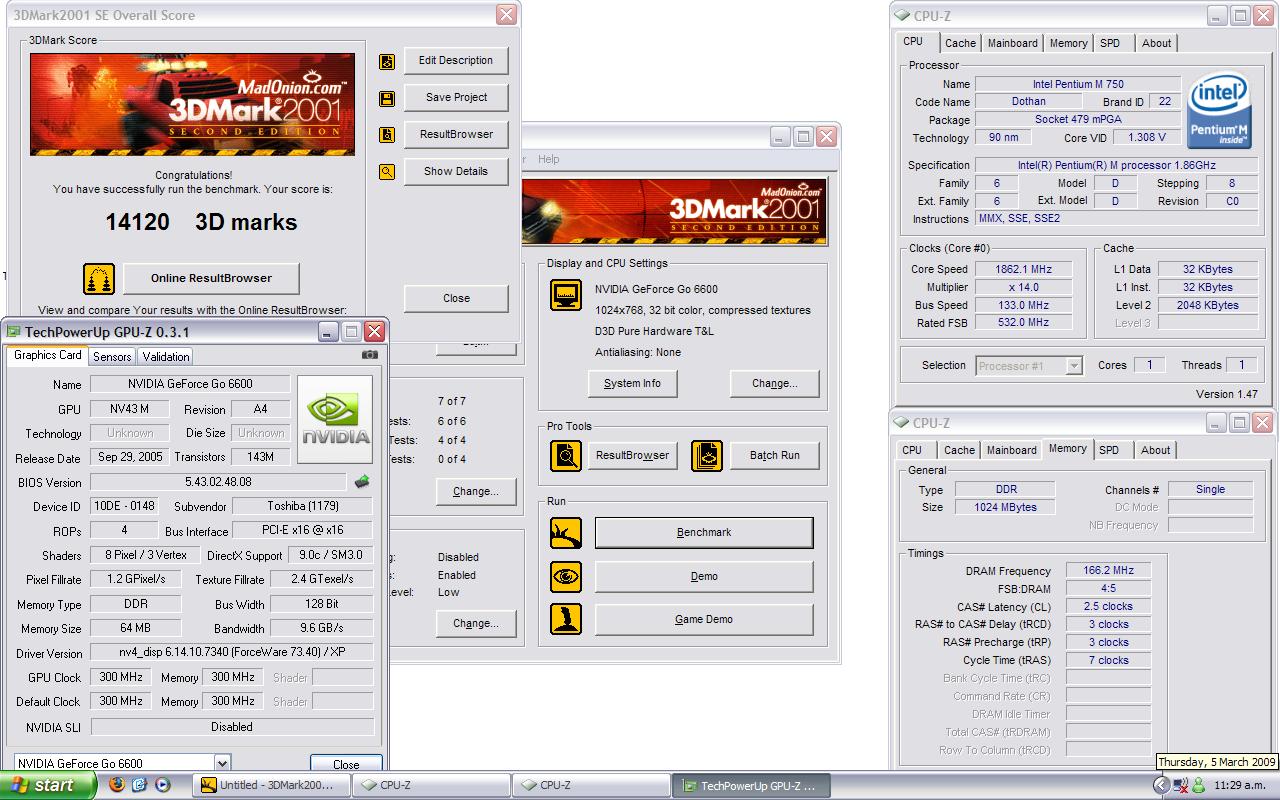Click the NVIDIA logo in GPU-Z
Image resolution: width=1280 pixels, height=800 pixels.
pos(335,420)
